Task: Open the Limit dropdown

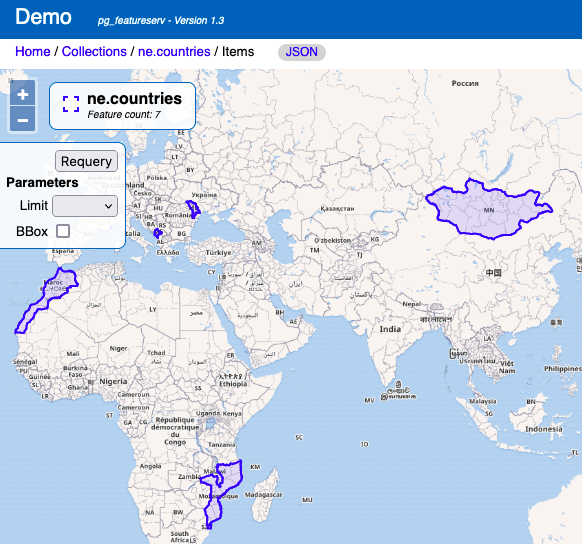Action: point(85,206)
